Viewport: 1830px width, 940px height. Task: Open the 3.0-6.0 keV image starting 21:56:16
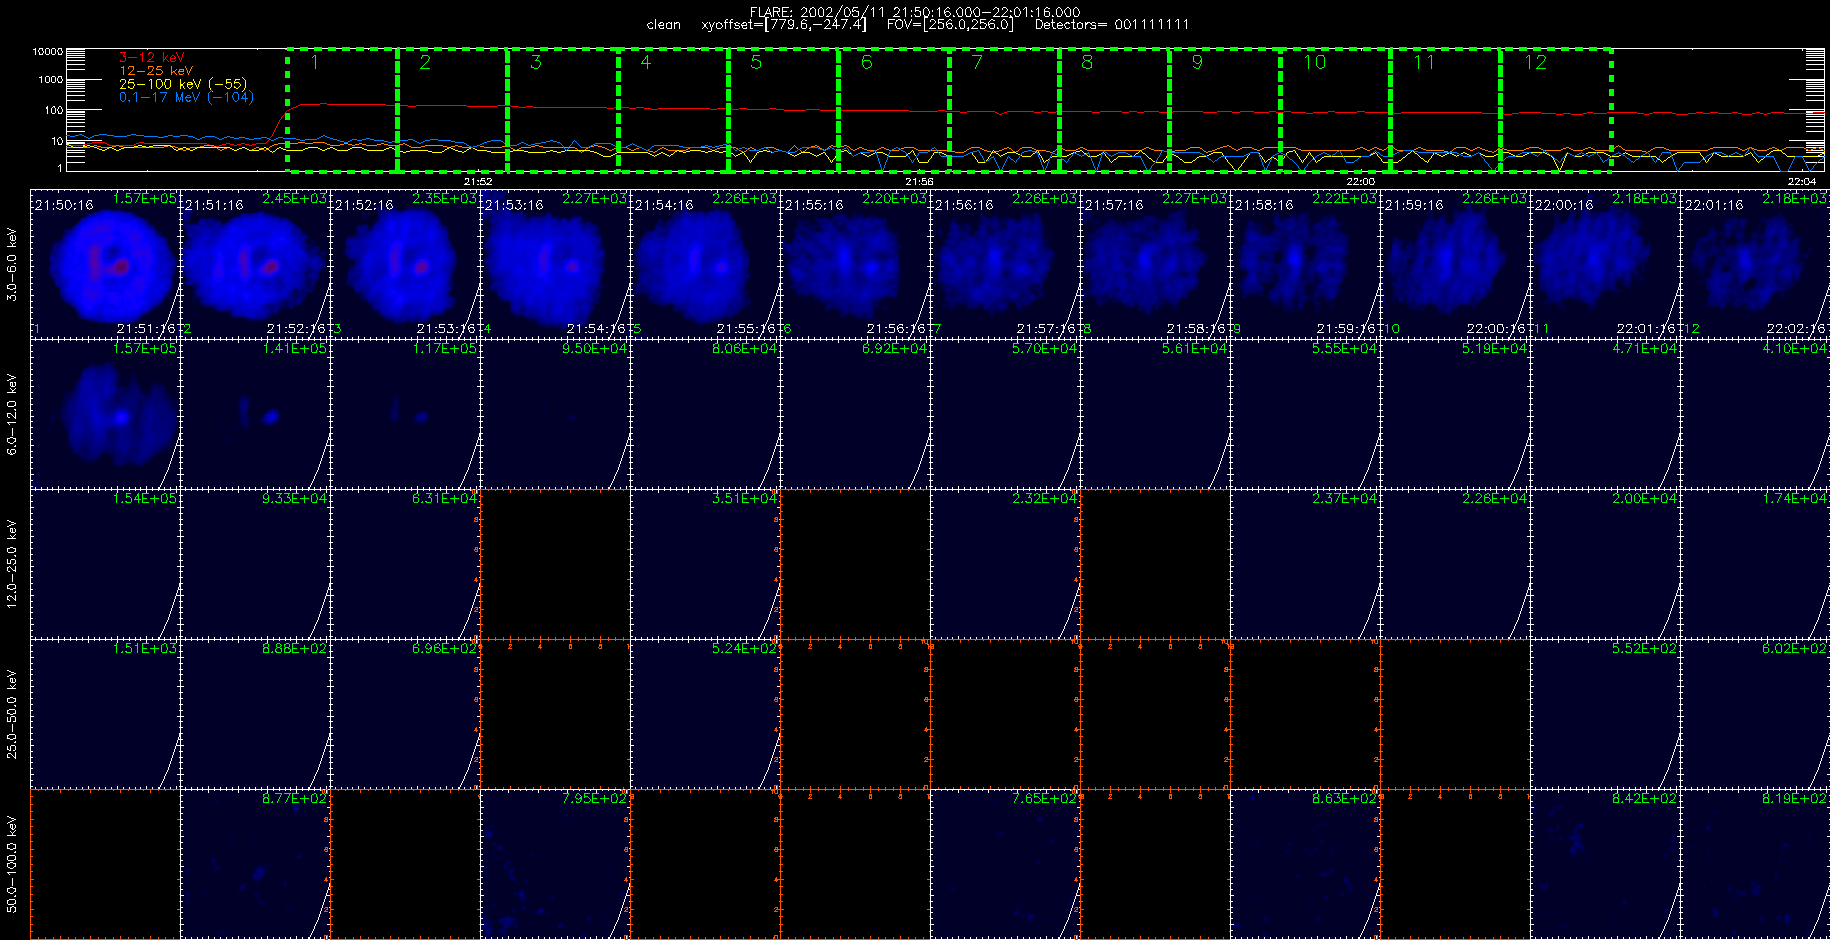point(1005,263)
